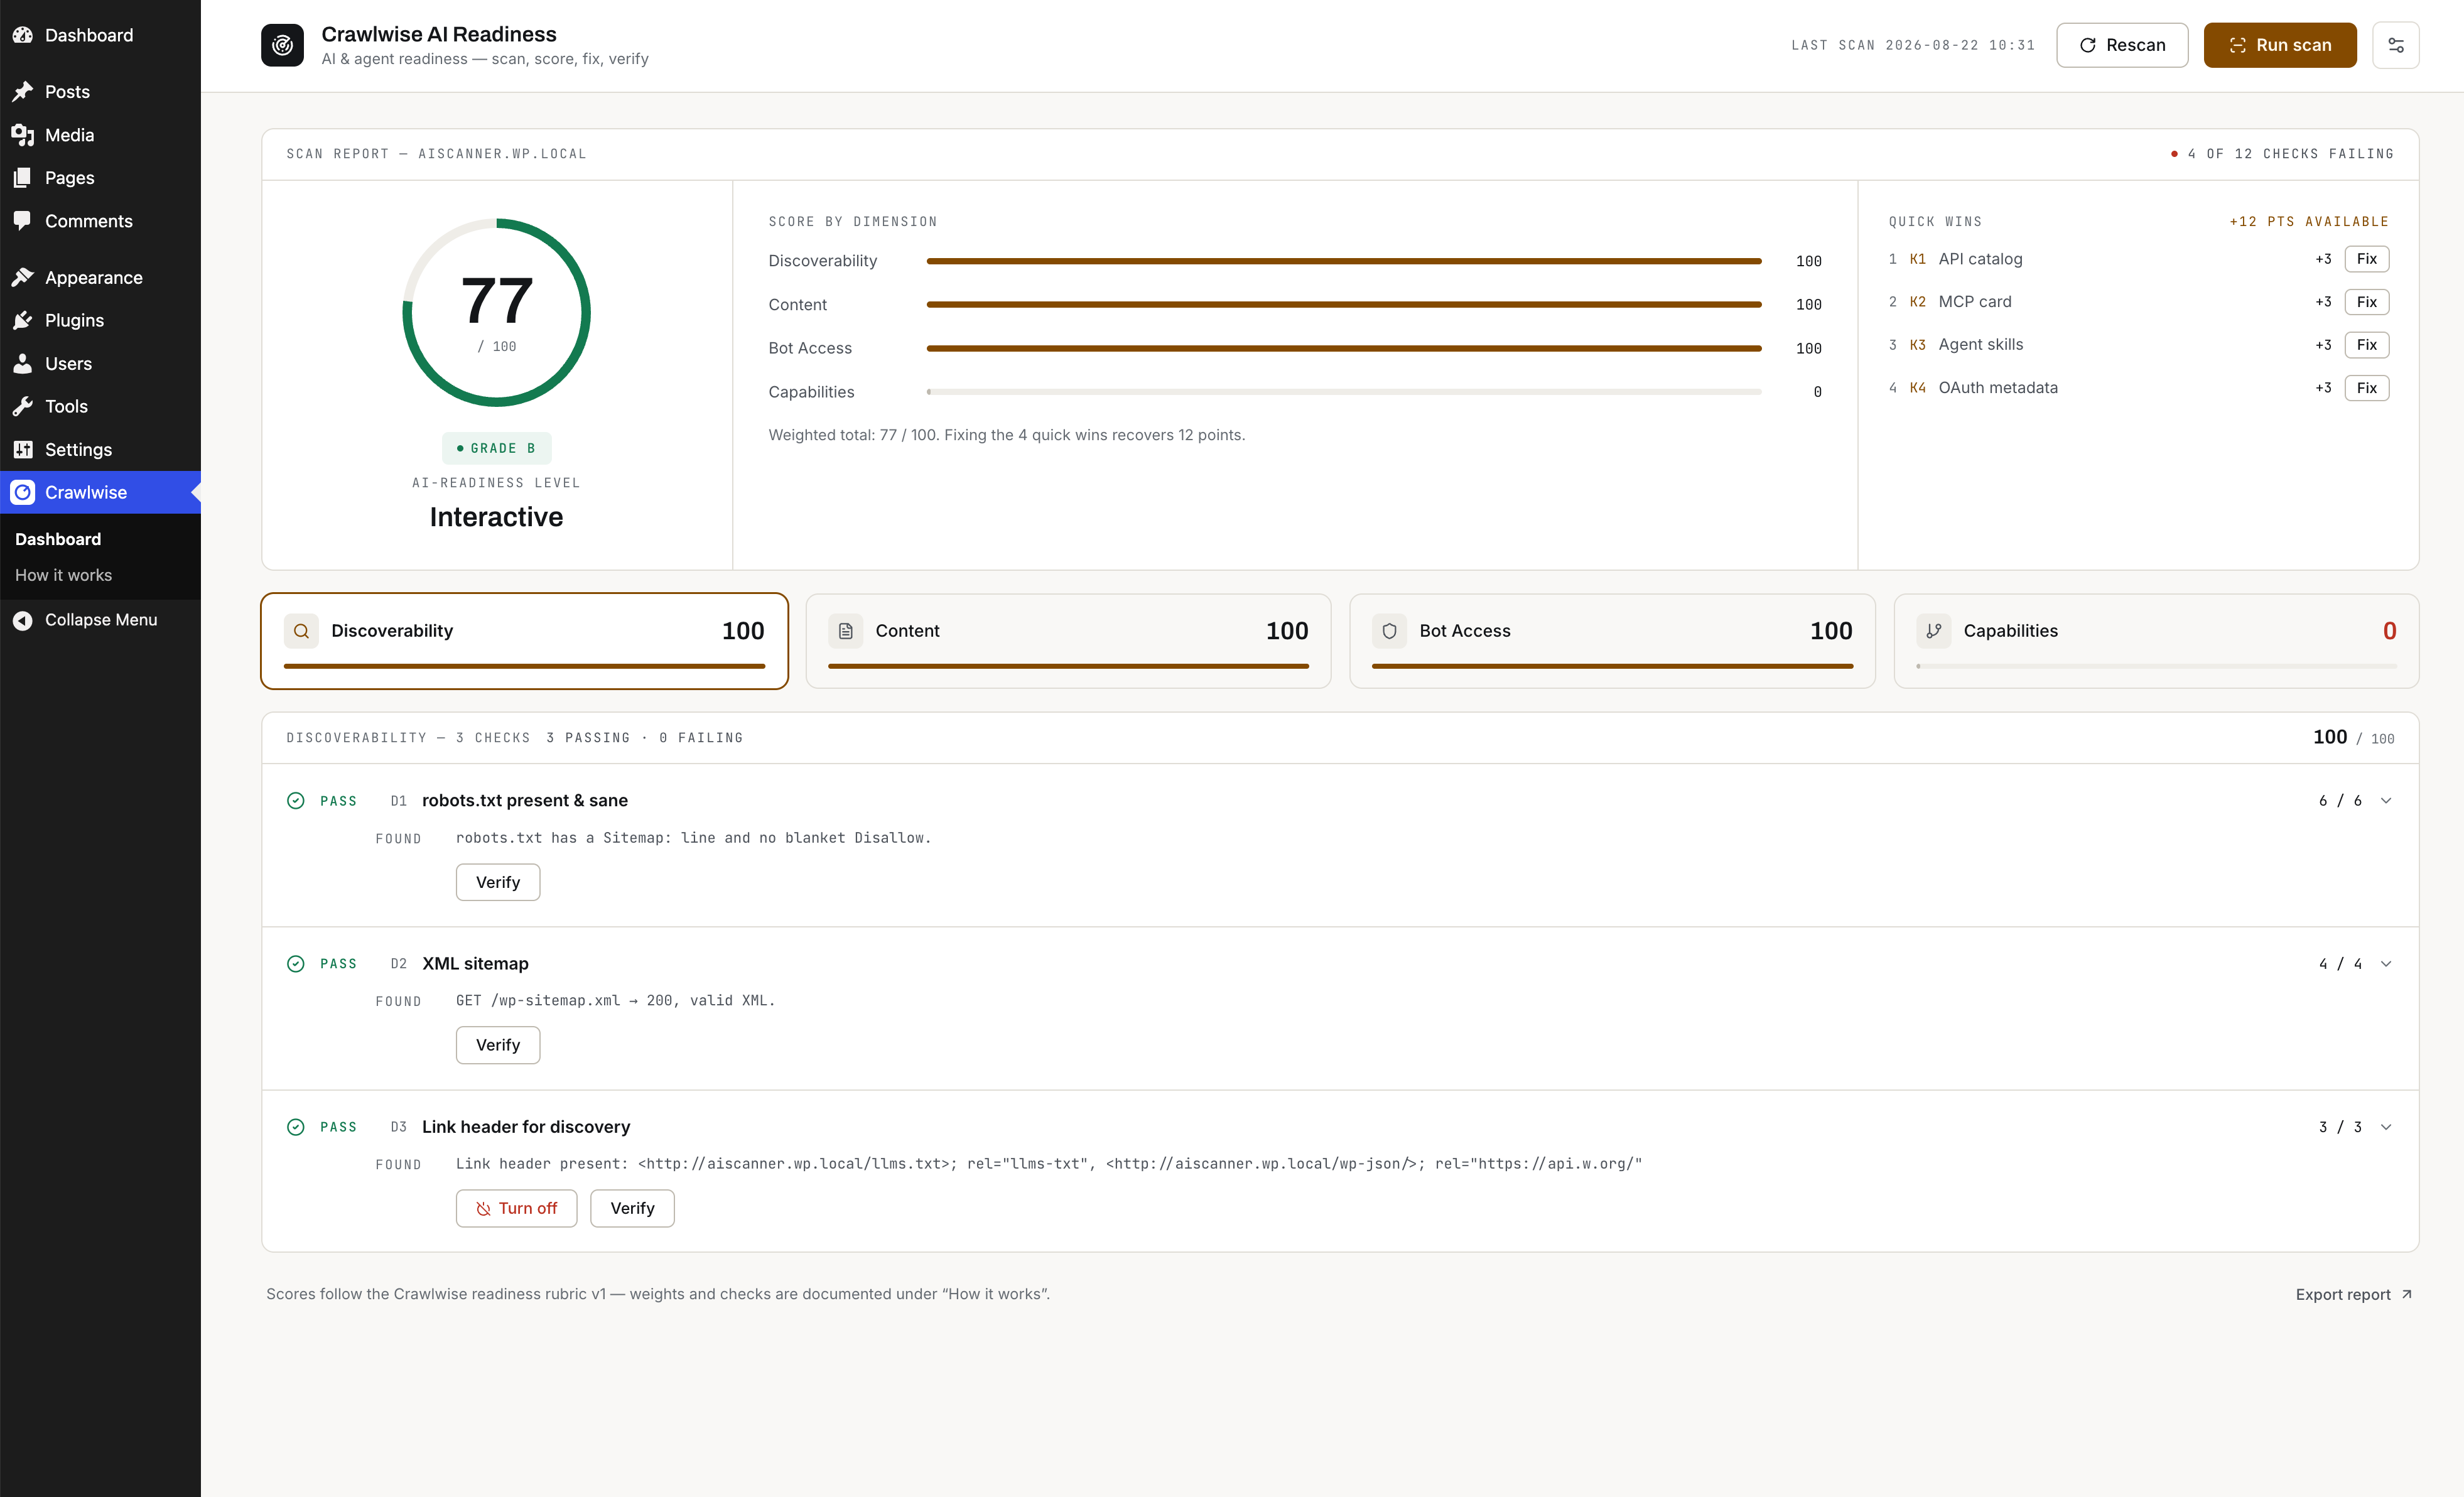2464x1497 pixels.
Task: Click the Crawlwise sidebar menu icon
Action: pos(22,492)
